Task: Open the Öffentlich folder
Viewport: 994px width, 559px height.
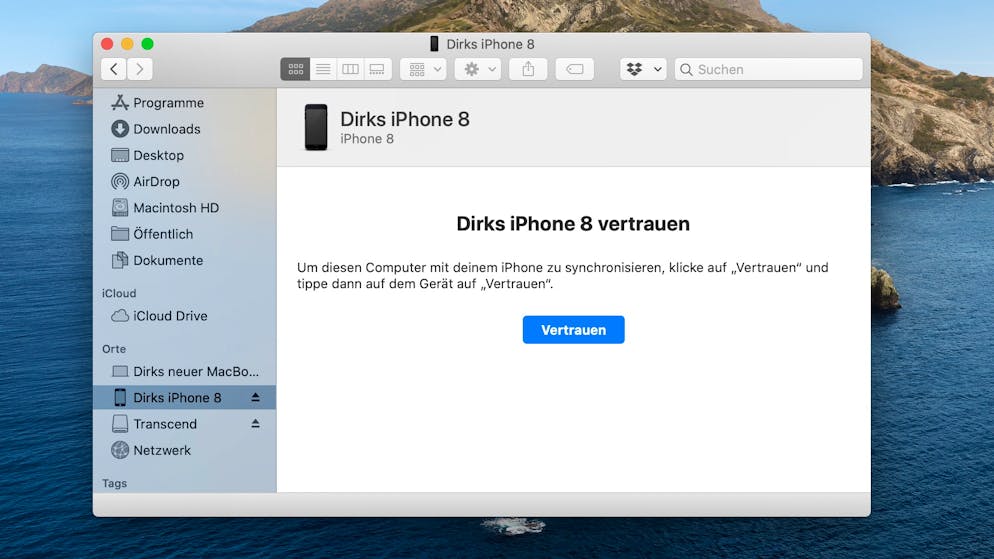Action: (184, 234)
